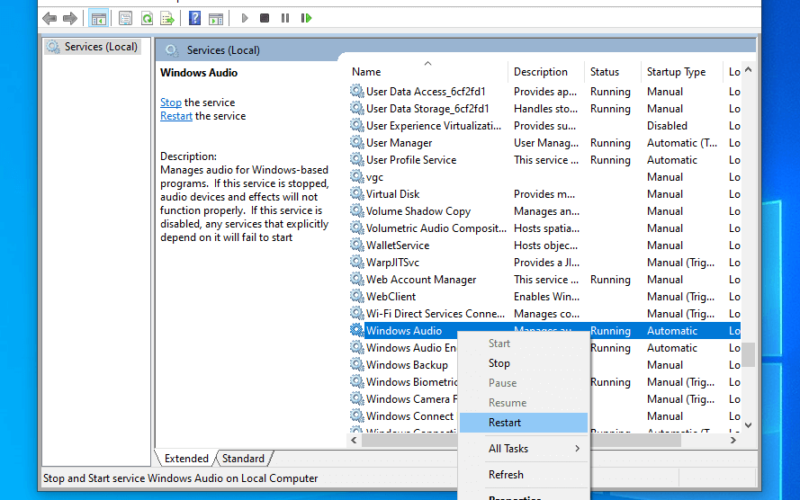This screenshot has width=800, height=500.
Task: Click vertical scrollbar up arrow
Action: 748,70
